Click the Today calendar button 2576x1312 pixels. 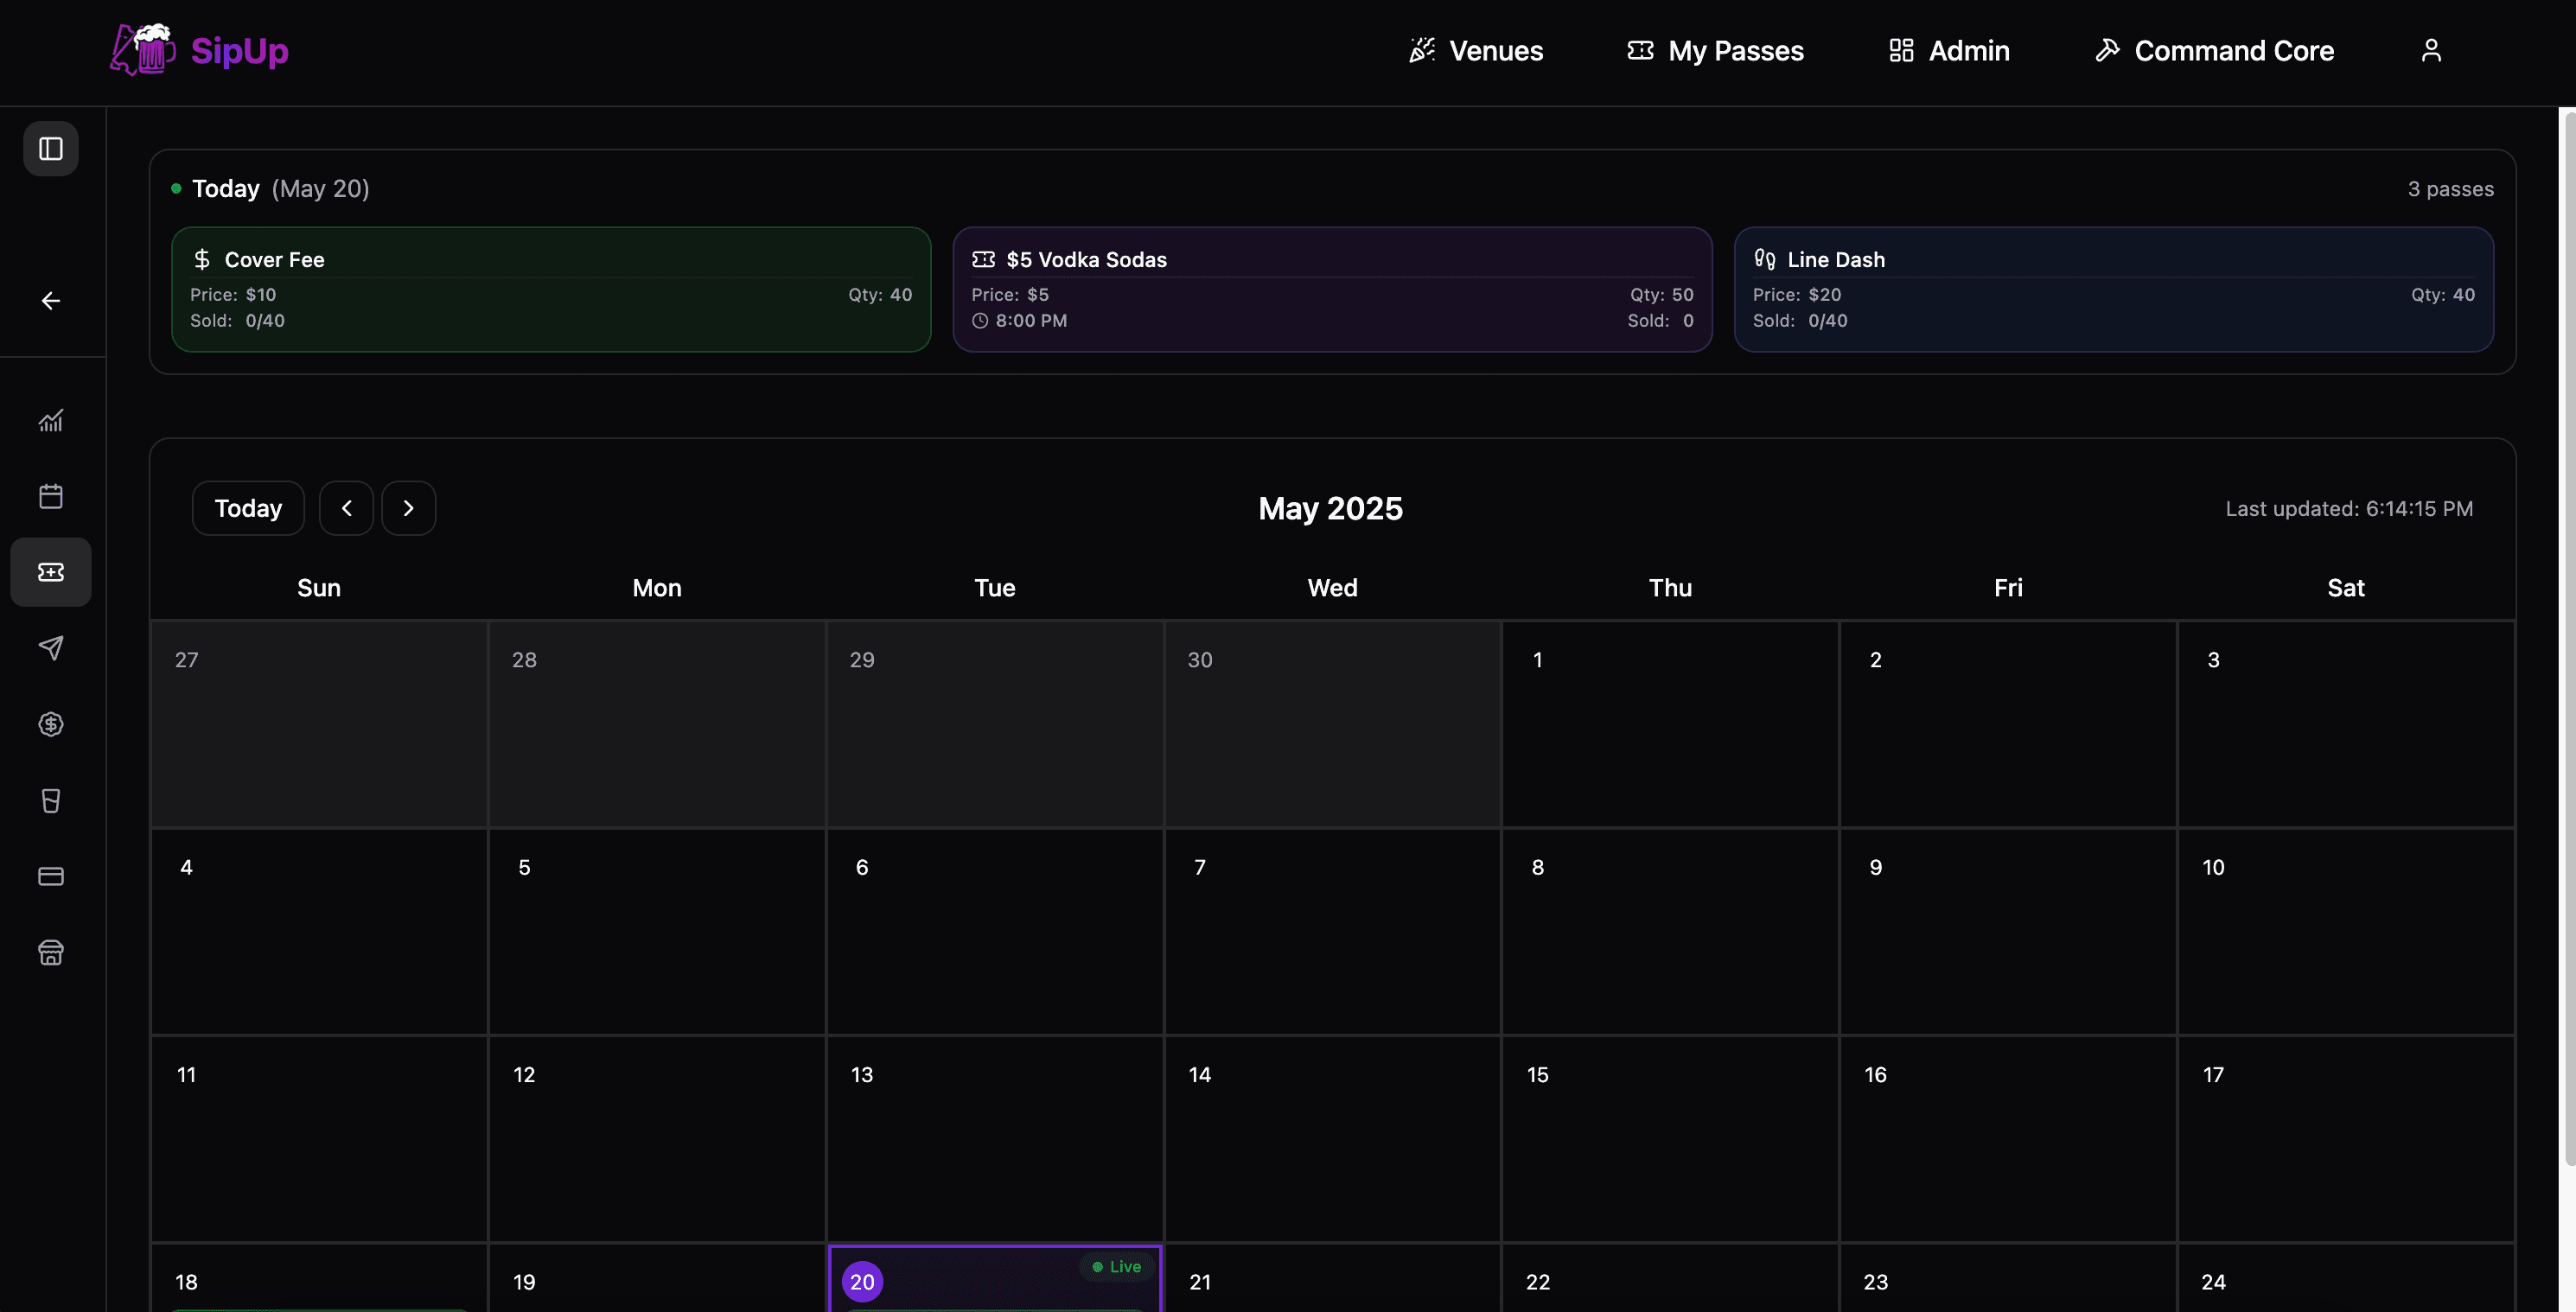[248, 508]
